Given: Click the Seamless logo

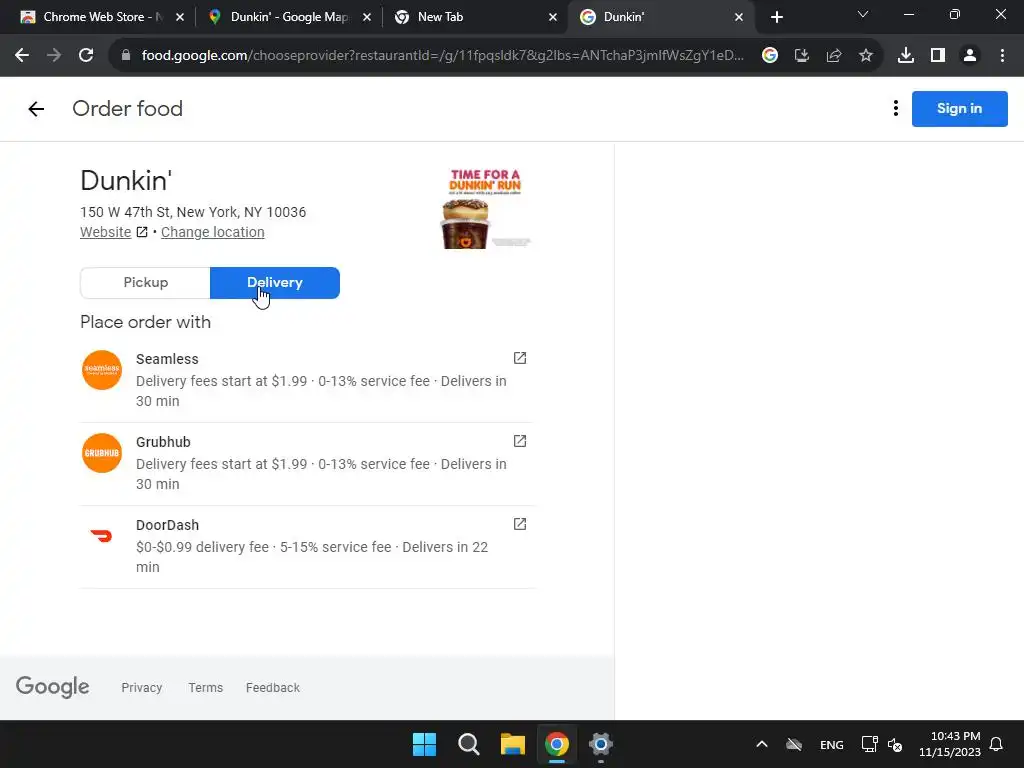Looking at the screenshot, I should pyautogui.click(x=102, y=370).
